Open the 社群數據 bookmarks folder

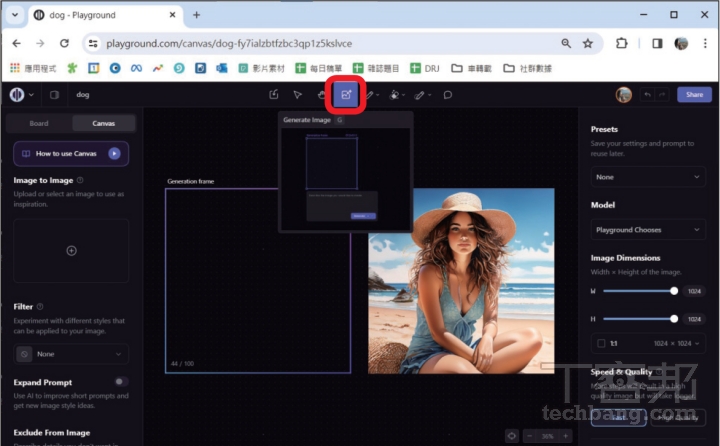[x=527, y=68]
